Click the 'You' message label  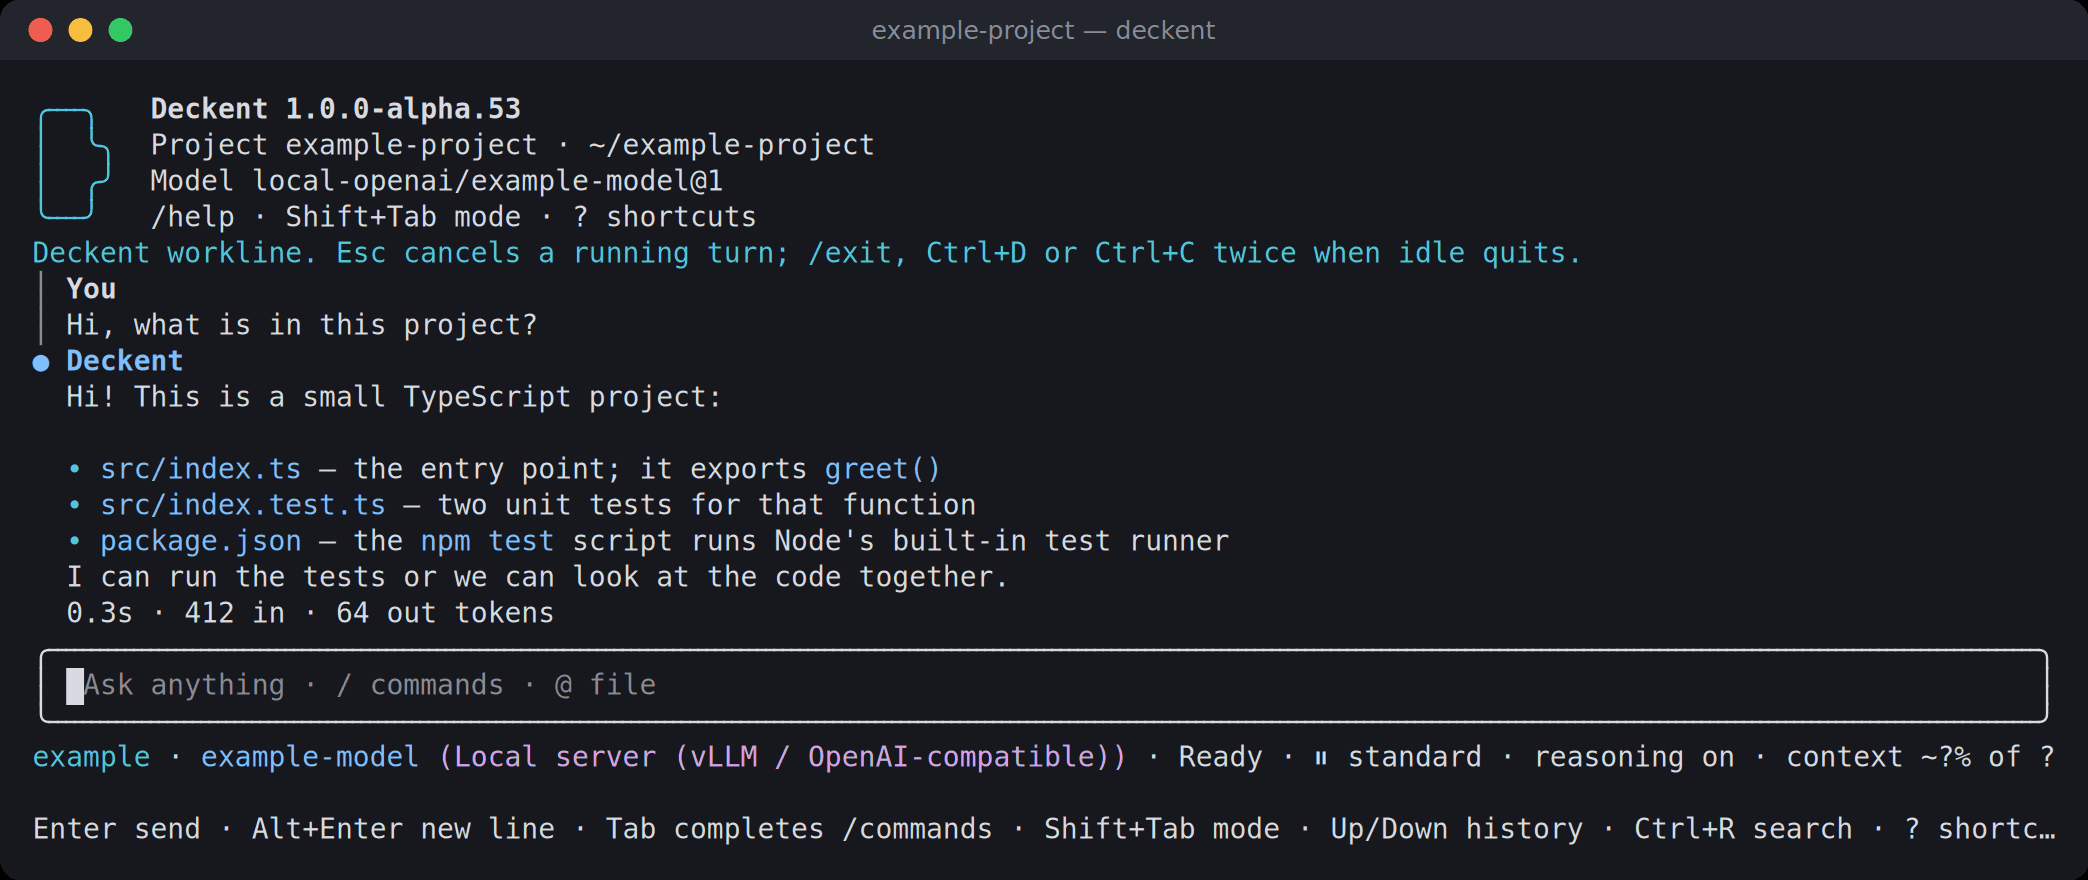pos(91,289)
